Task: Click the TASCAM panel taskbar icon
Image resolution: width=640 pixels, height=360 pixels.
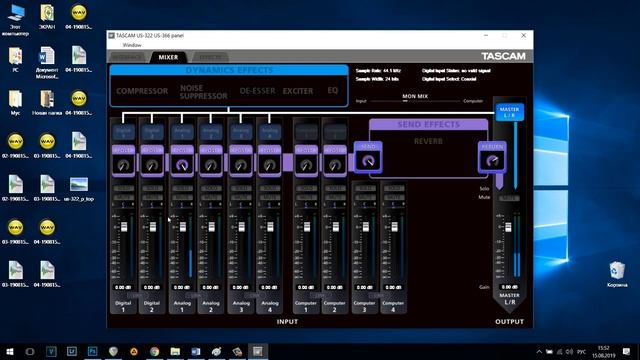Action: tap(258, 351)
